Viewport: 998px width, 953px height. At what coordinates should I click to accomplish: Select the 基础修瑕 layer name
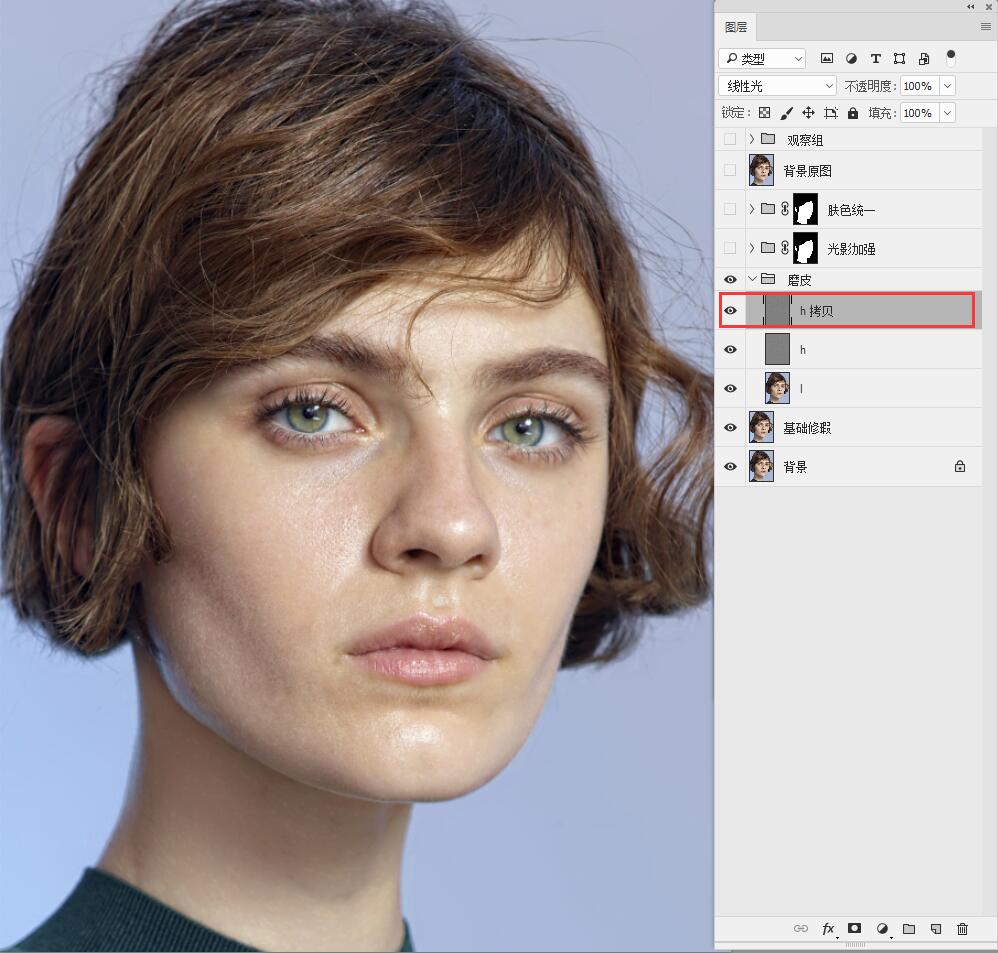click(807, 428)
